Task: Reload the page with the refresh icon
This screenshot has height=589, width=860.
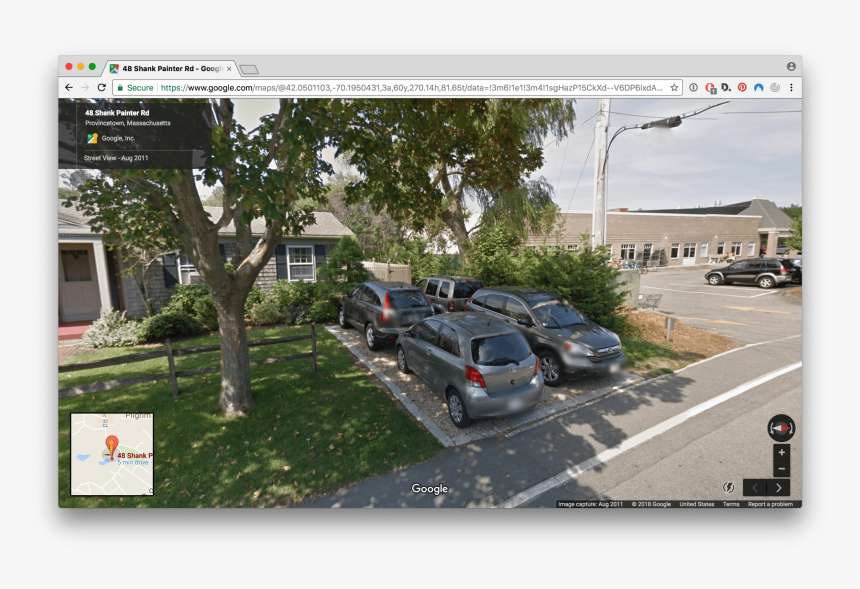Action: point(101,87)
